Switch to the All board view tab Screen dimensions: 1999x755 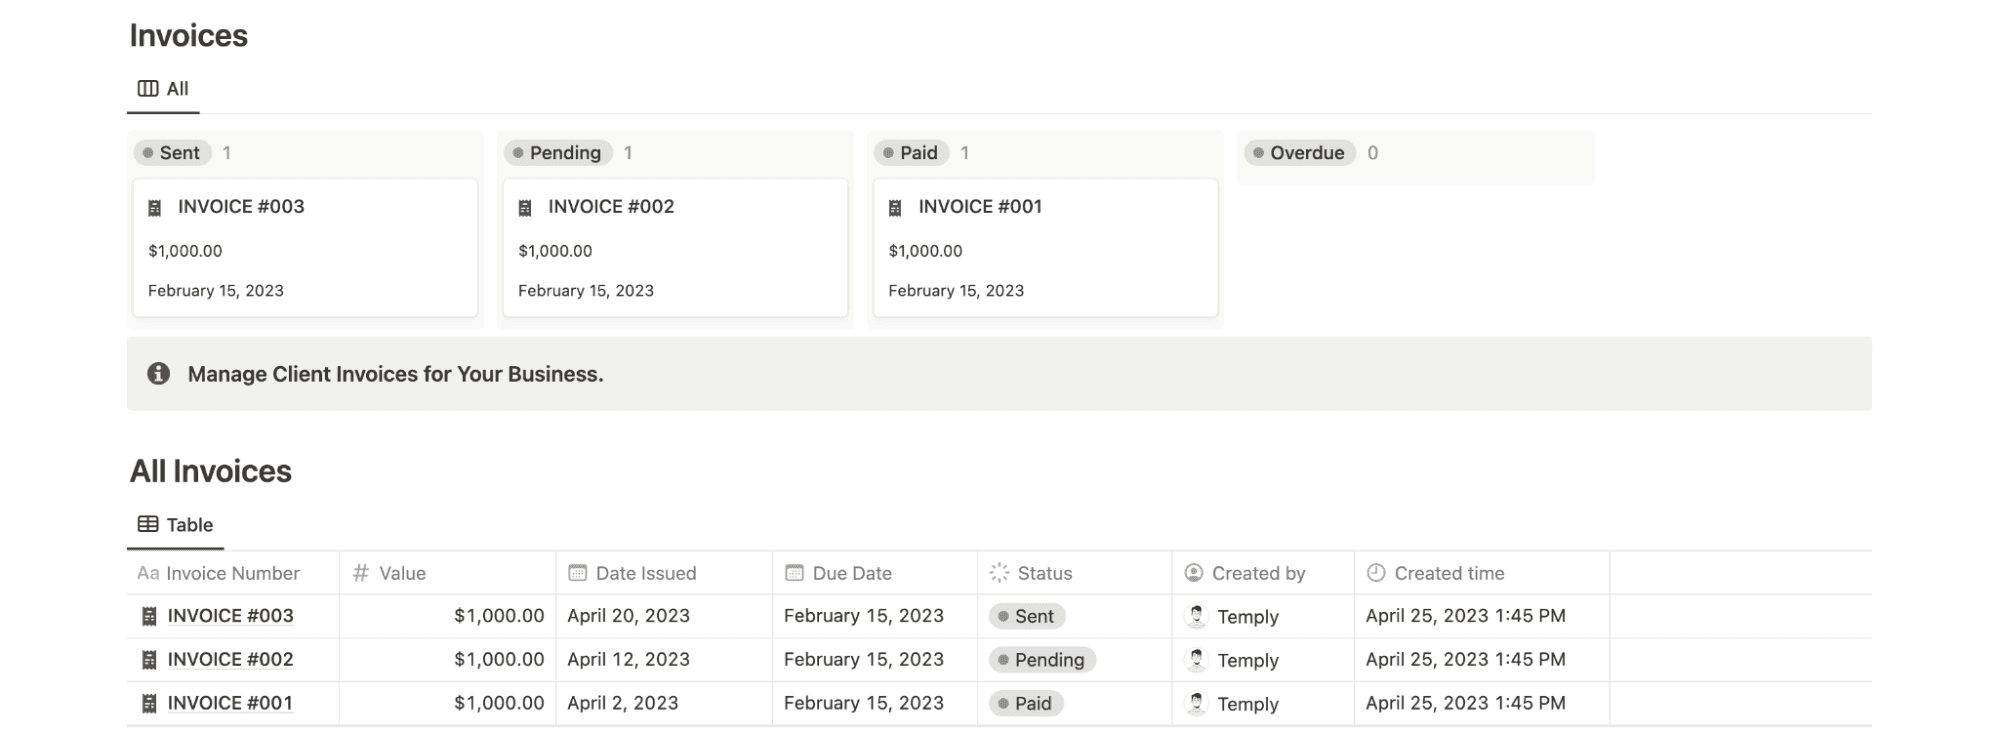[164, 89]
